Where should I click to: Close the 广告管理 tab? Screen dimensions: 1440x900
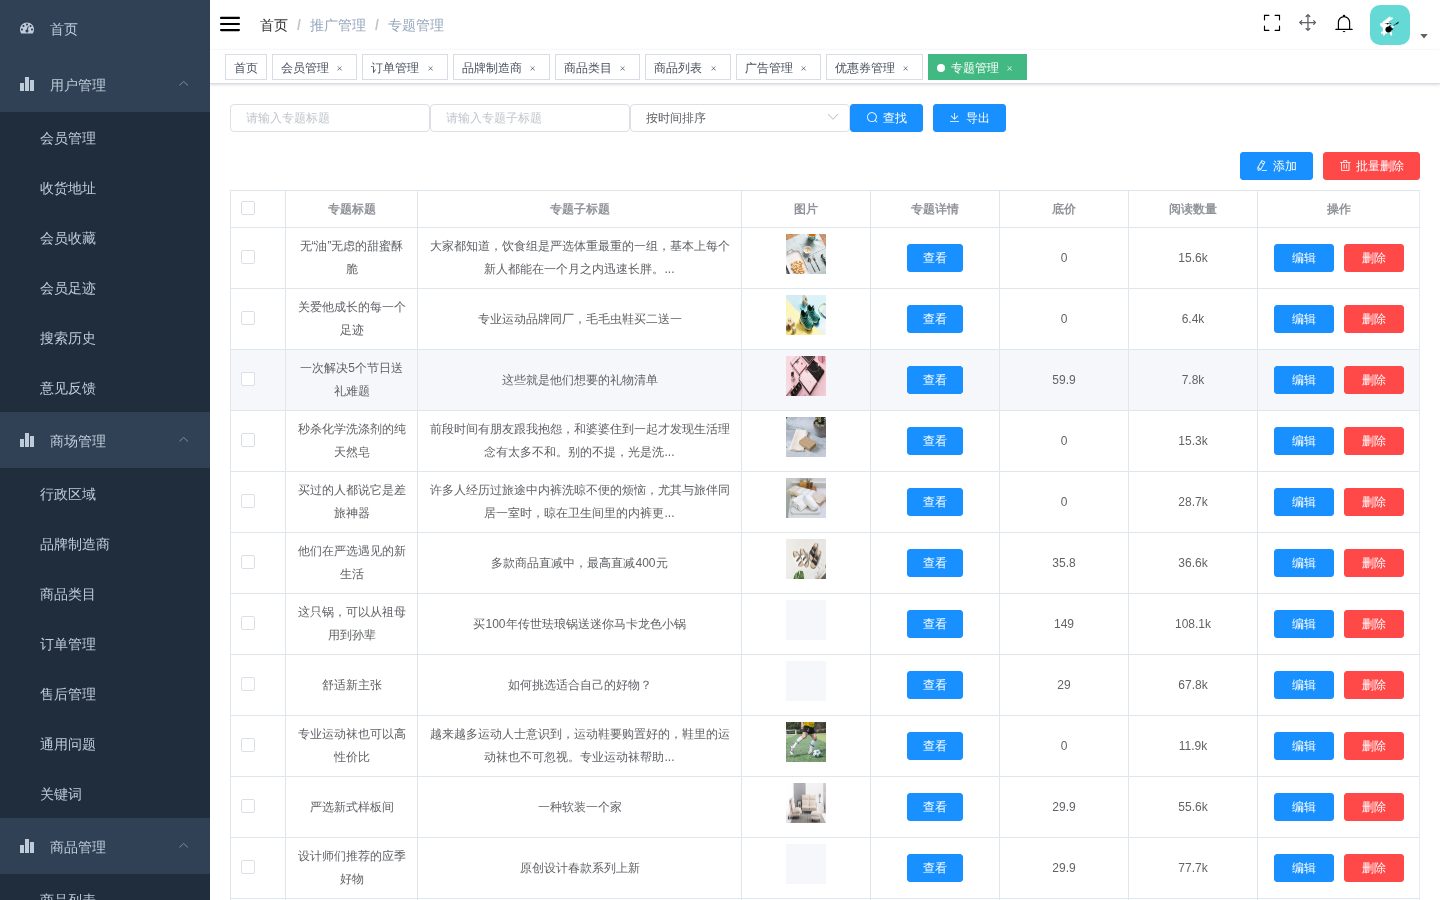pyautogui.click(x=804, y=68)
